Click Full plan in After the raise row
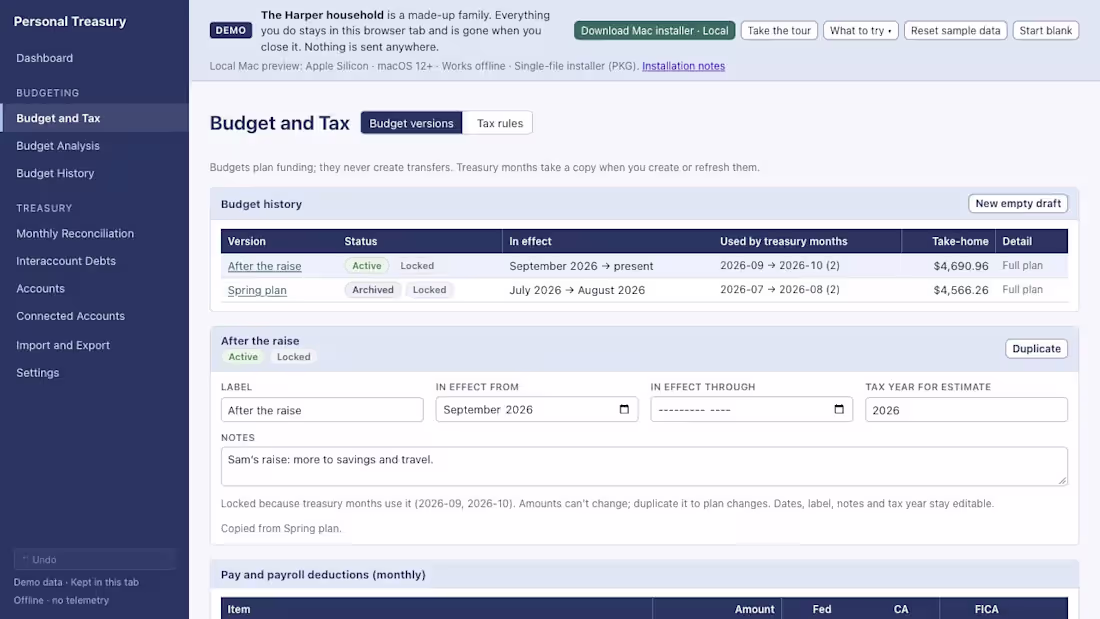 [1022, 265]
